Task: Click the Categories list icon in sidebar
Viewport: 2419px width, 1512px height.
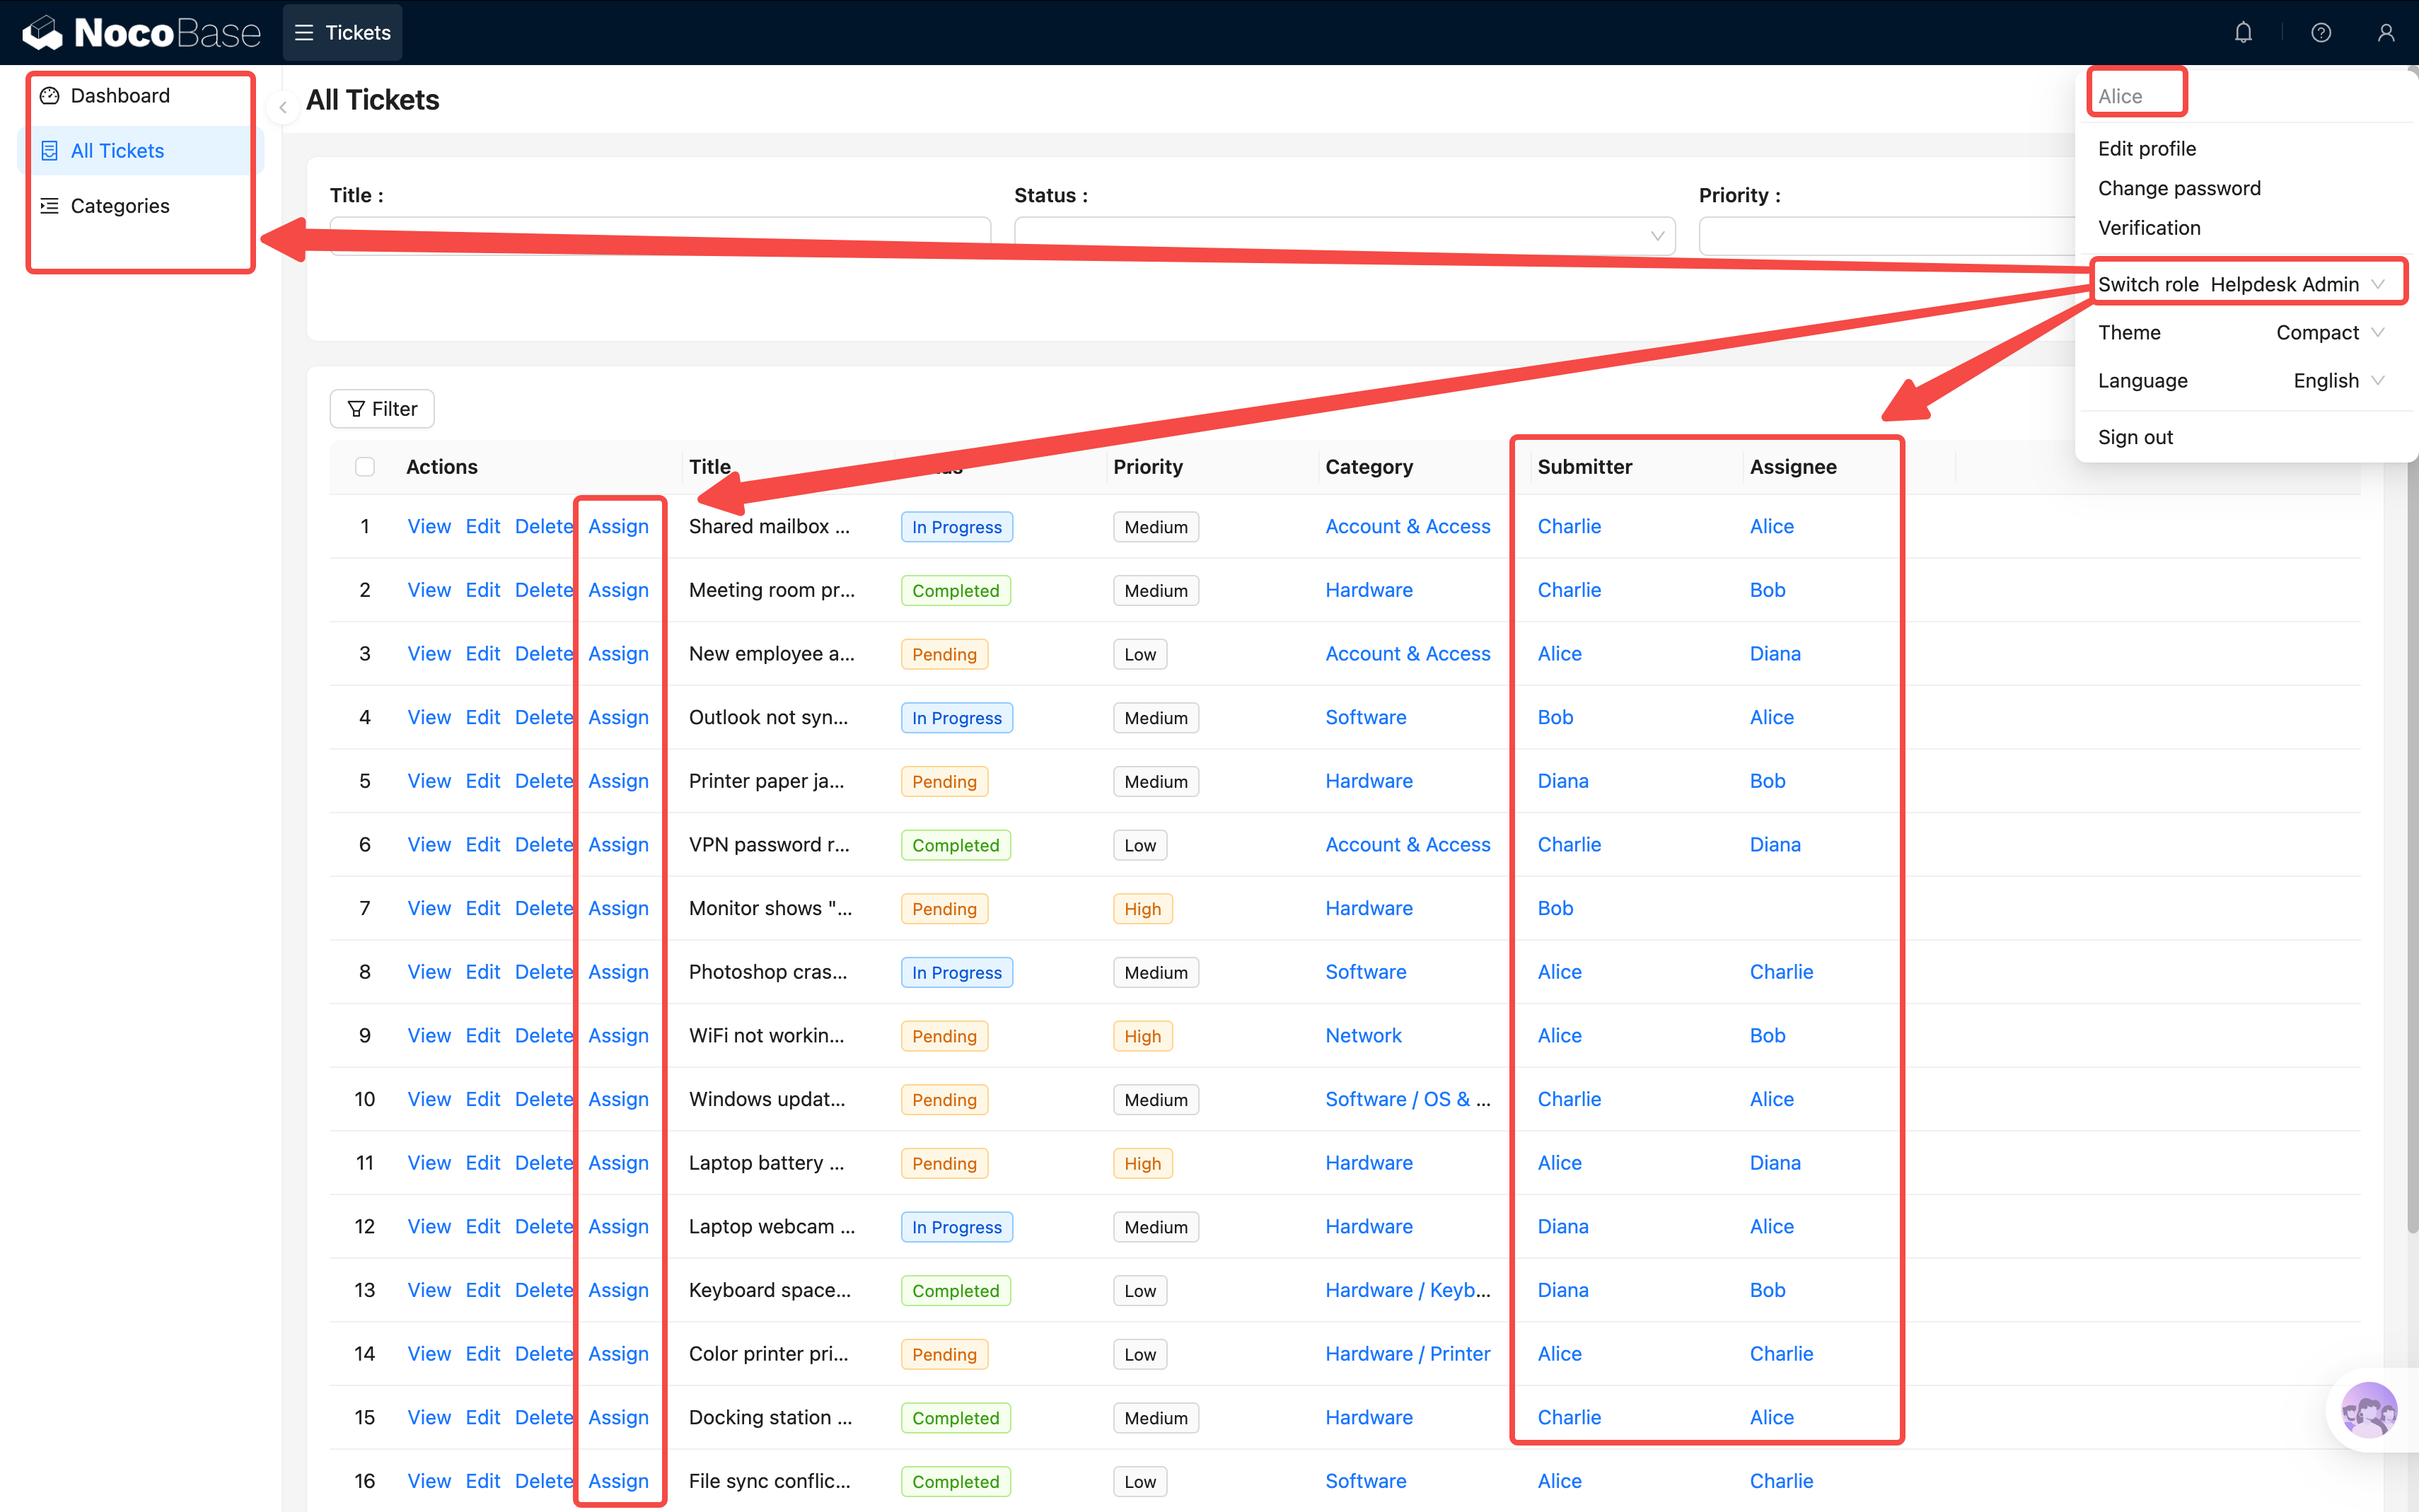Action: [x=49, y=206]
